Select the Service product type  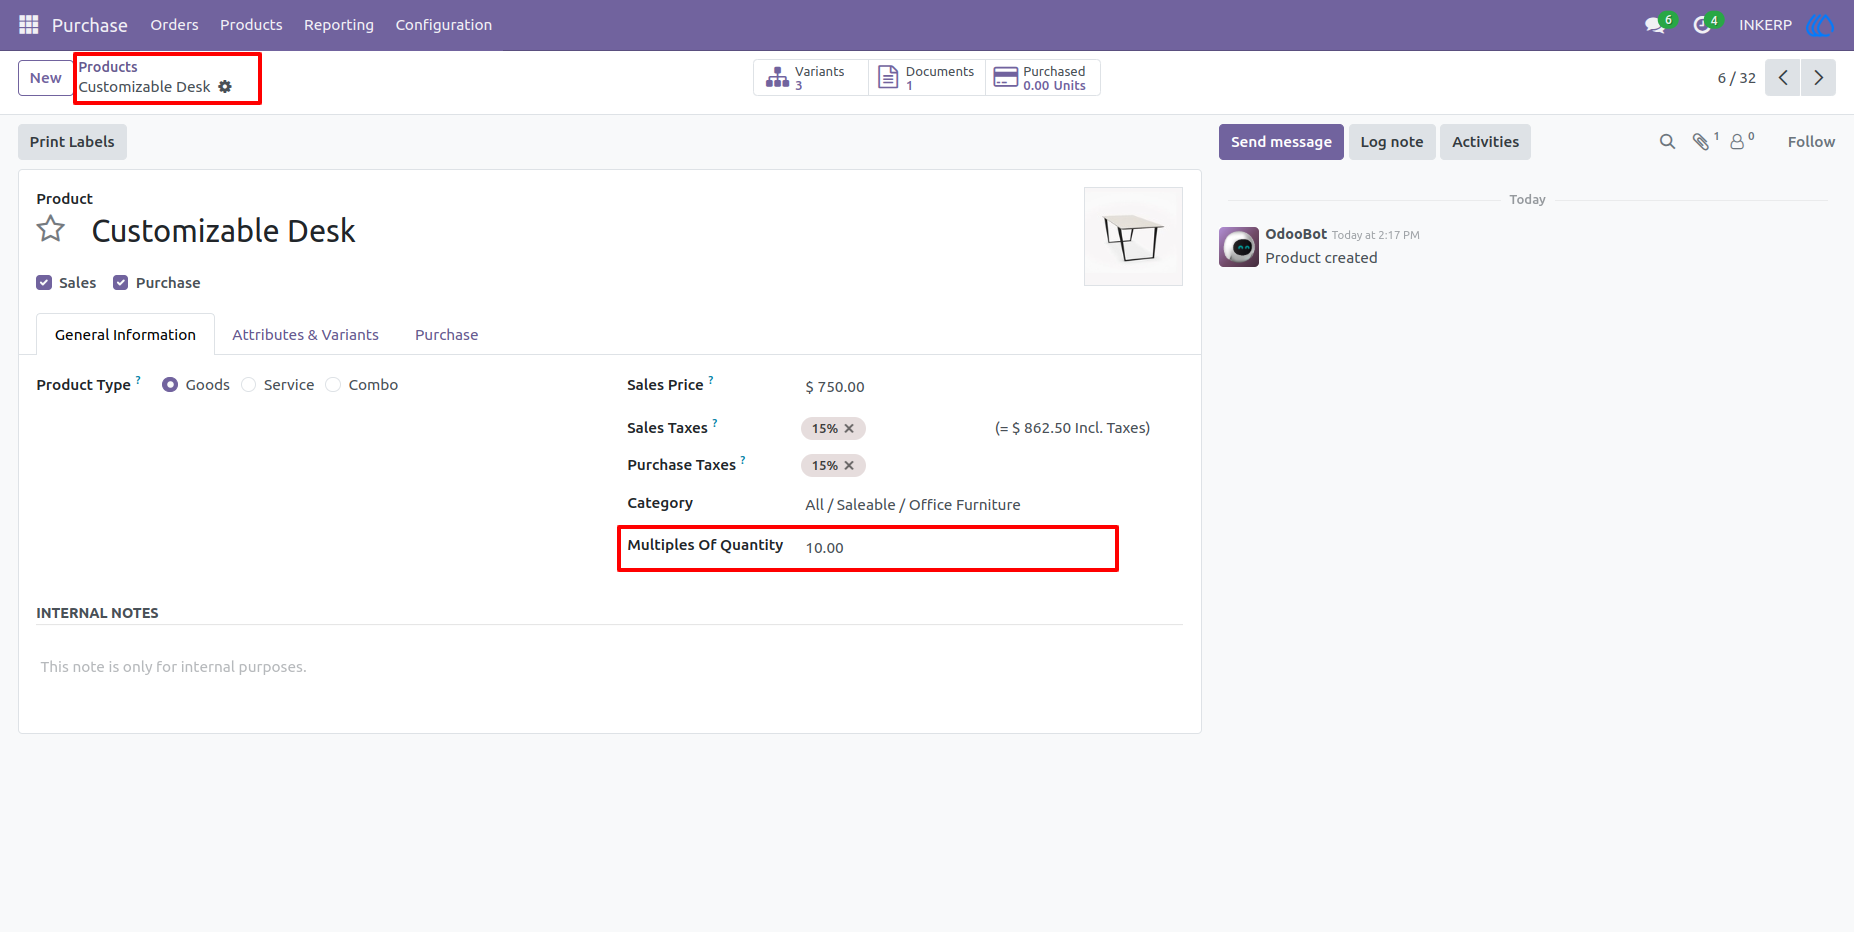point(249,385)
